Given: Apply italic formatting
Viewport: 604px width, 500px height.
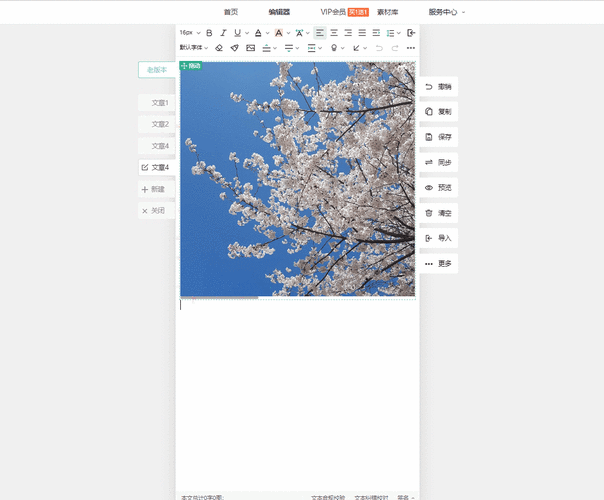Looking at the screenshot, I should coord(223,33).
